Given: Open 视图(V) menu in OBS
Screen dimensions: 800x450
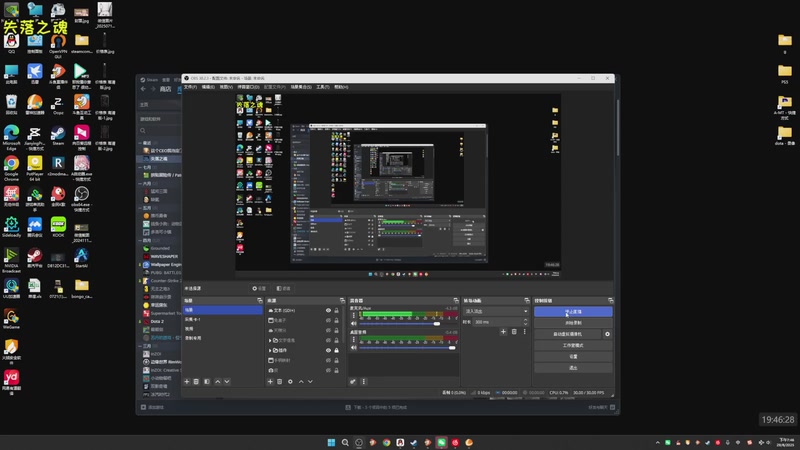Looking at the screenshot, I should (x=226, y=87).
